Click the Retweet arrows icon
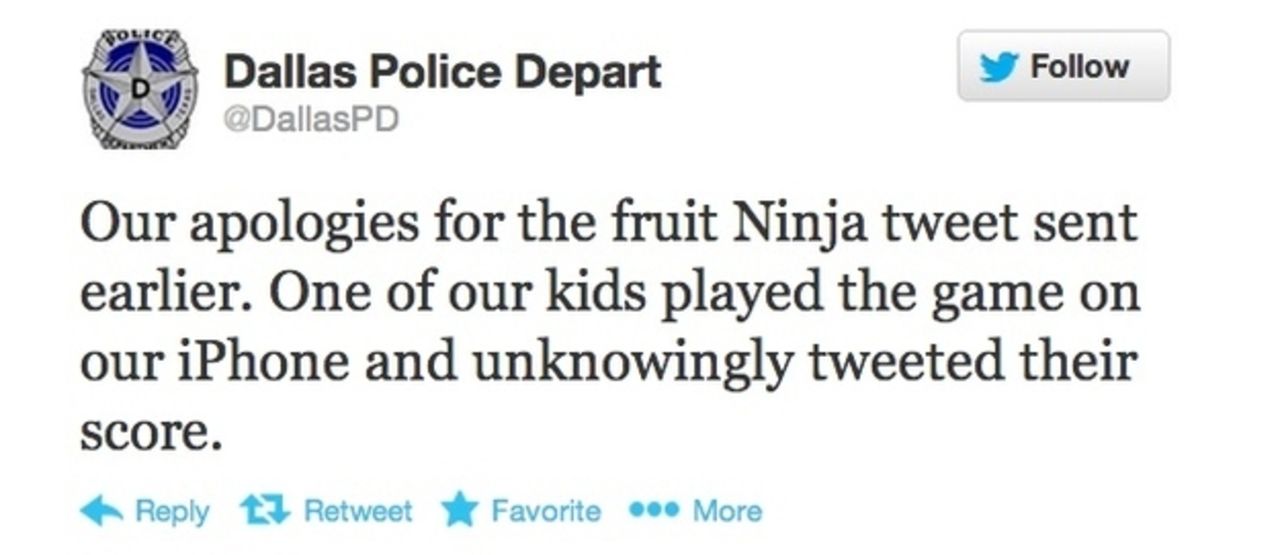 click(x=264, y=511)
